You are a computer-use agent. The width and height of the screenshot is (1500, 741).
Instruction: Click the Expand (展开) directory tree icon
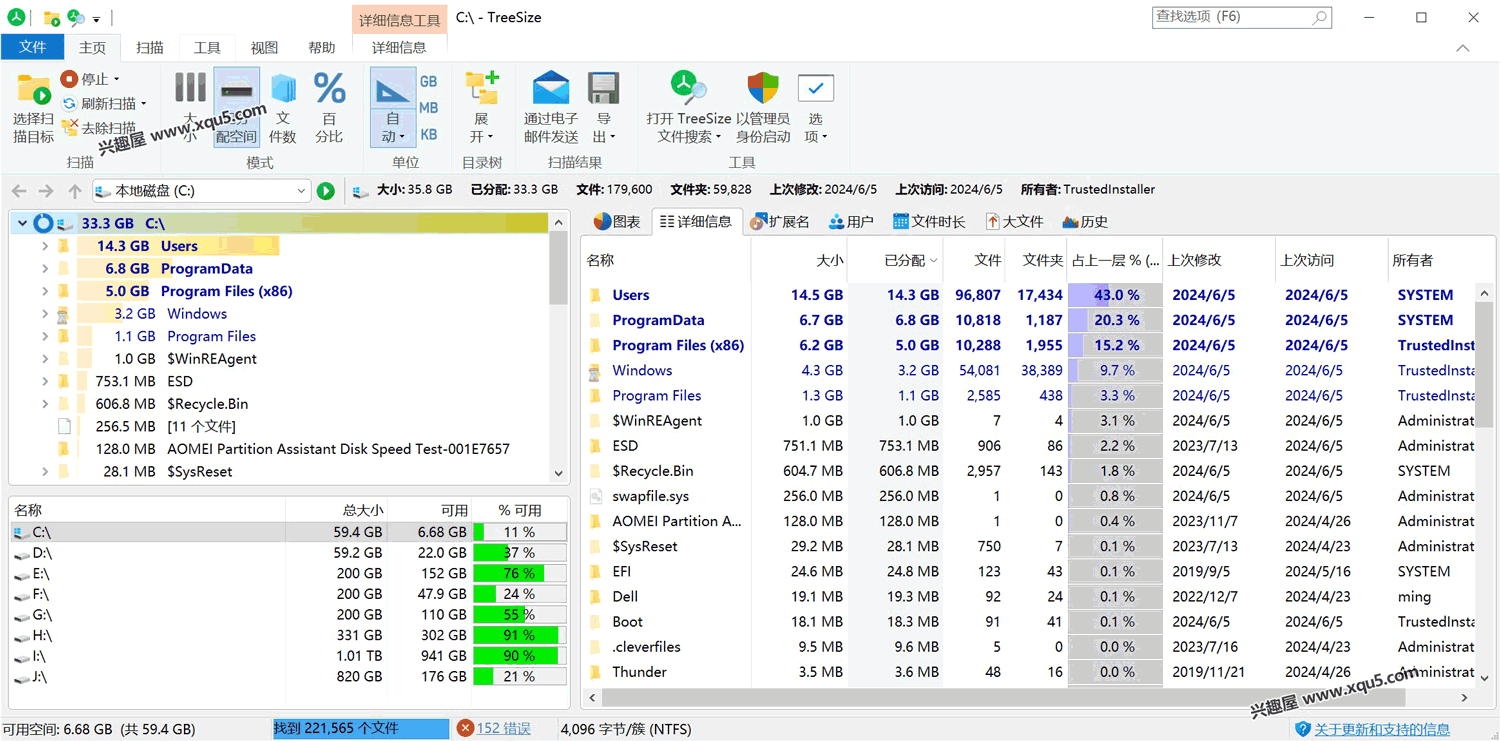(482, 89)
